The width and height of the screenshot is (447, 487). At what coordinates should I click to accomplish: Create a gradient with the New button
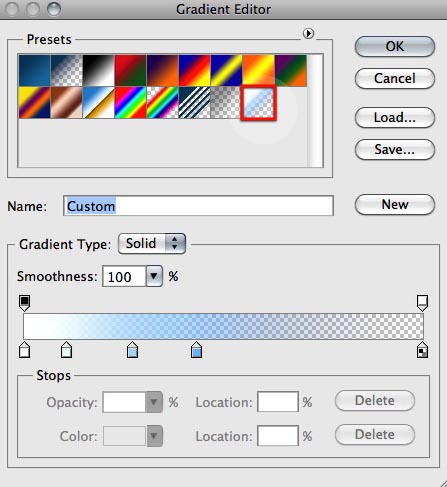point(395,204)
